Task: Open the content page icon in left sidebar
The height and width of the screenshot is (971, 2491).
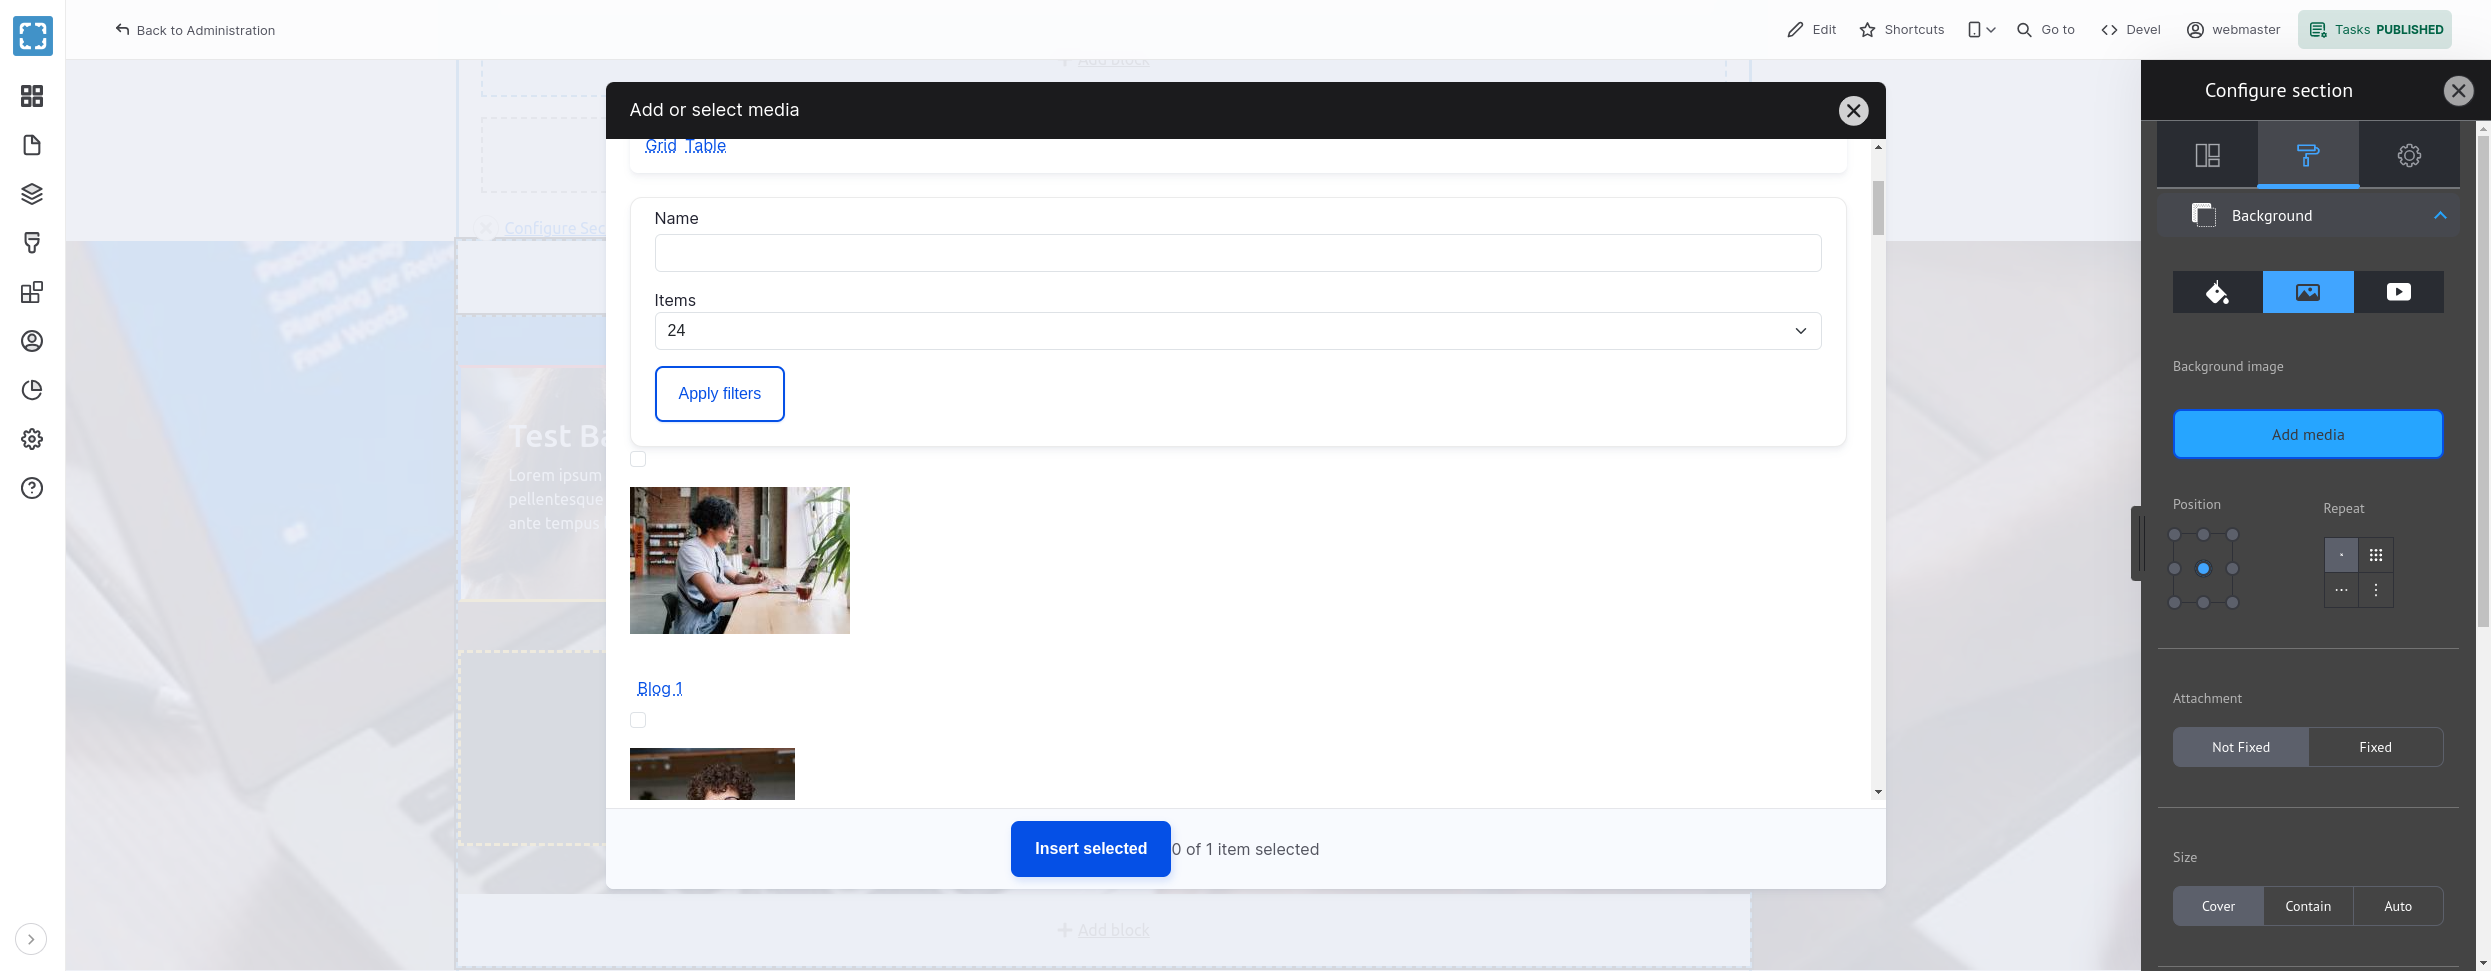Action: coord(32,145)
